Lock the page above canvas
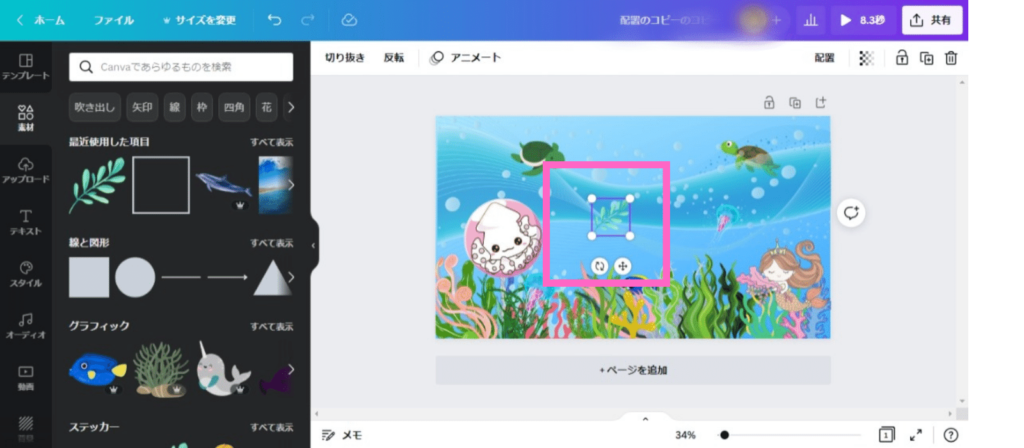1024x448 pixels. click(769, 102)
